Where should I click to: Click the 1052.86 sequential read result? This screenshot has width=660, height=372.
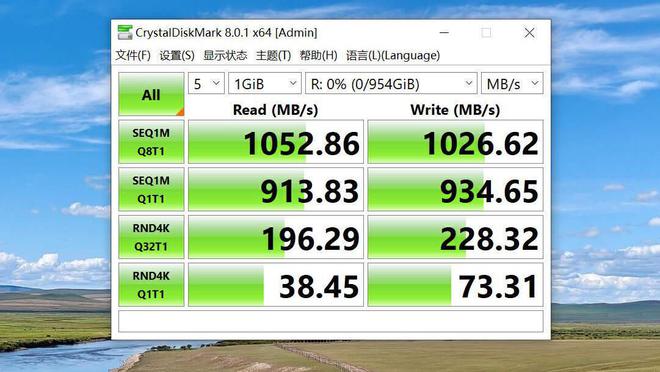point(276,142)
